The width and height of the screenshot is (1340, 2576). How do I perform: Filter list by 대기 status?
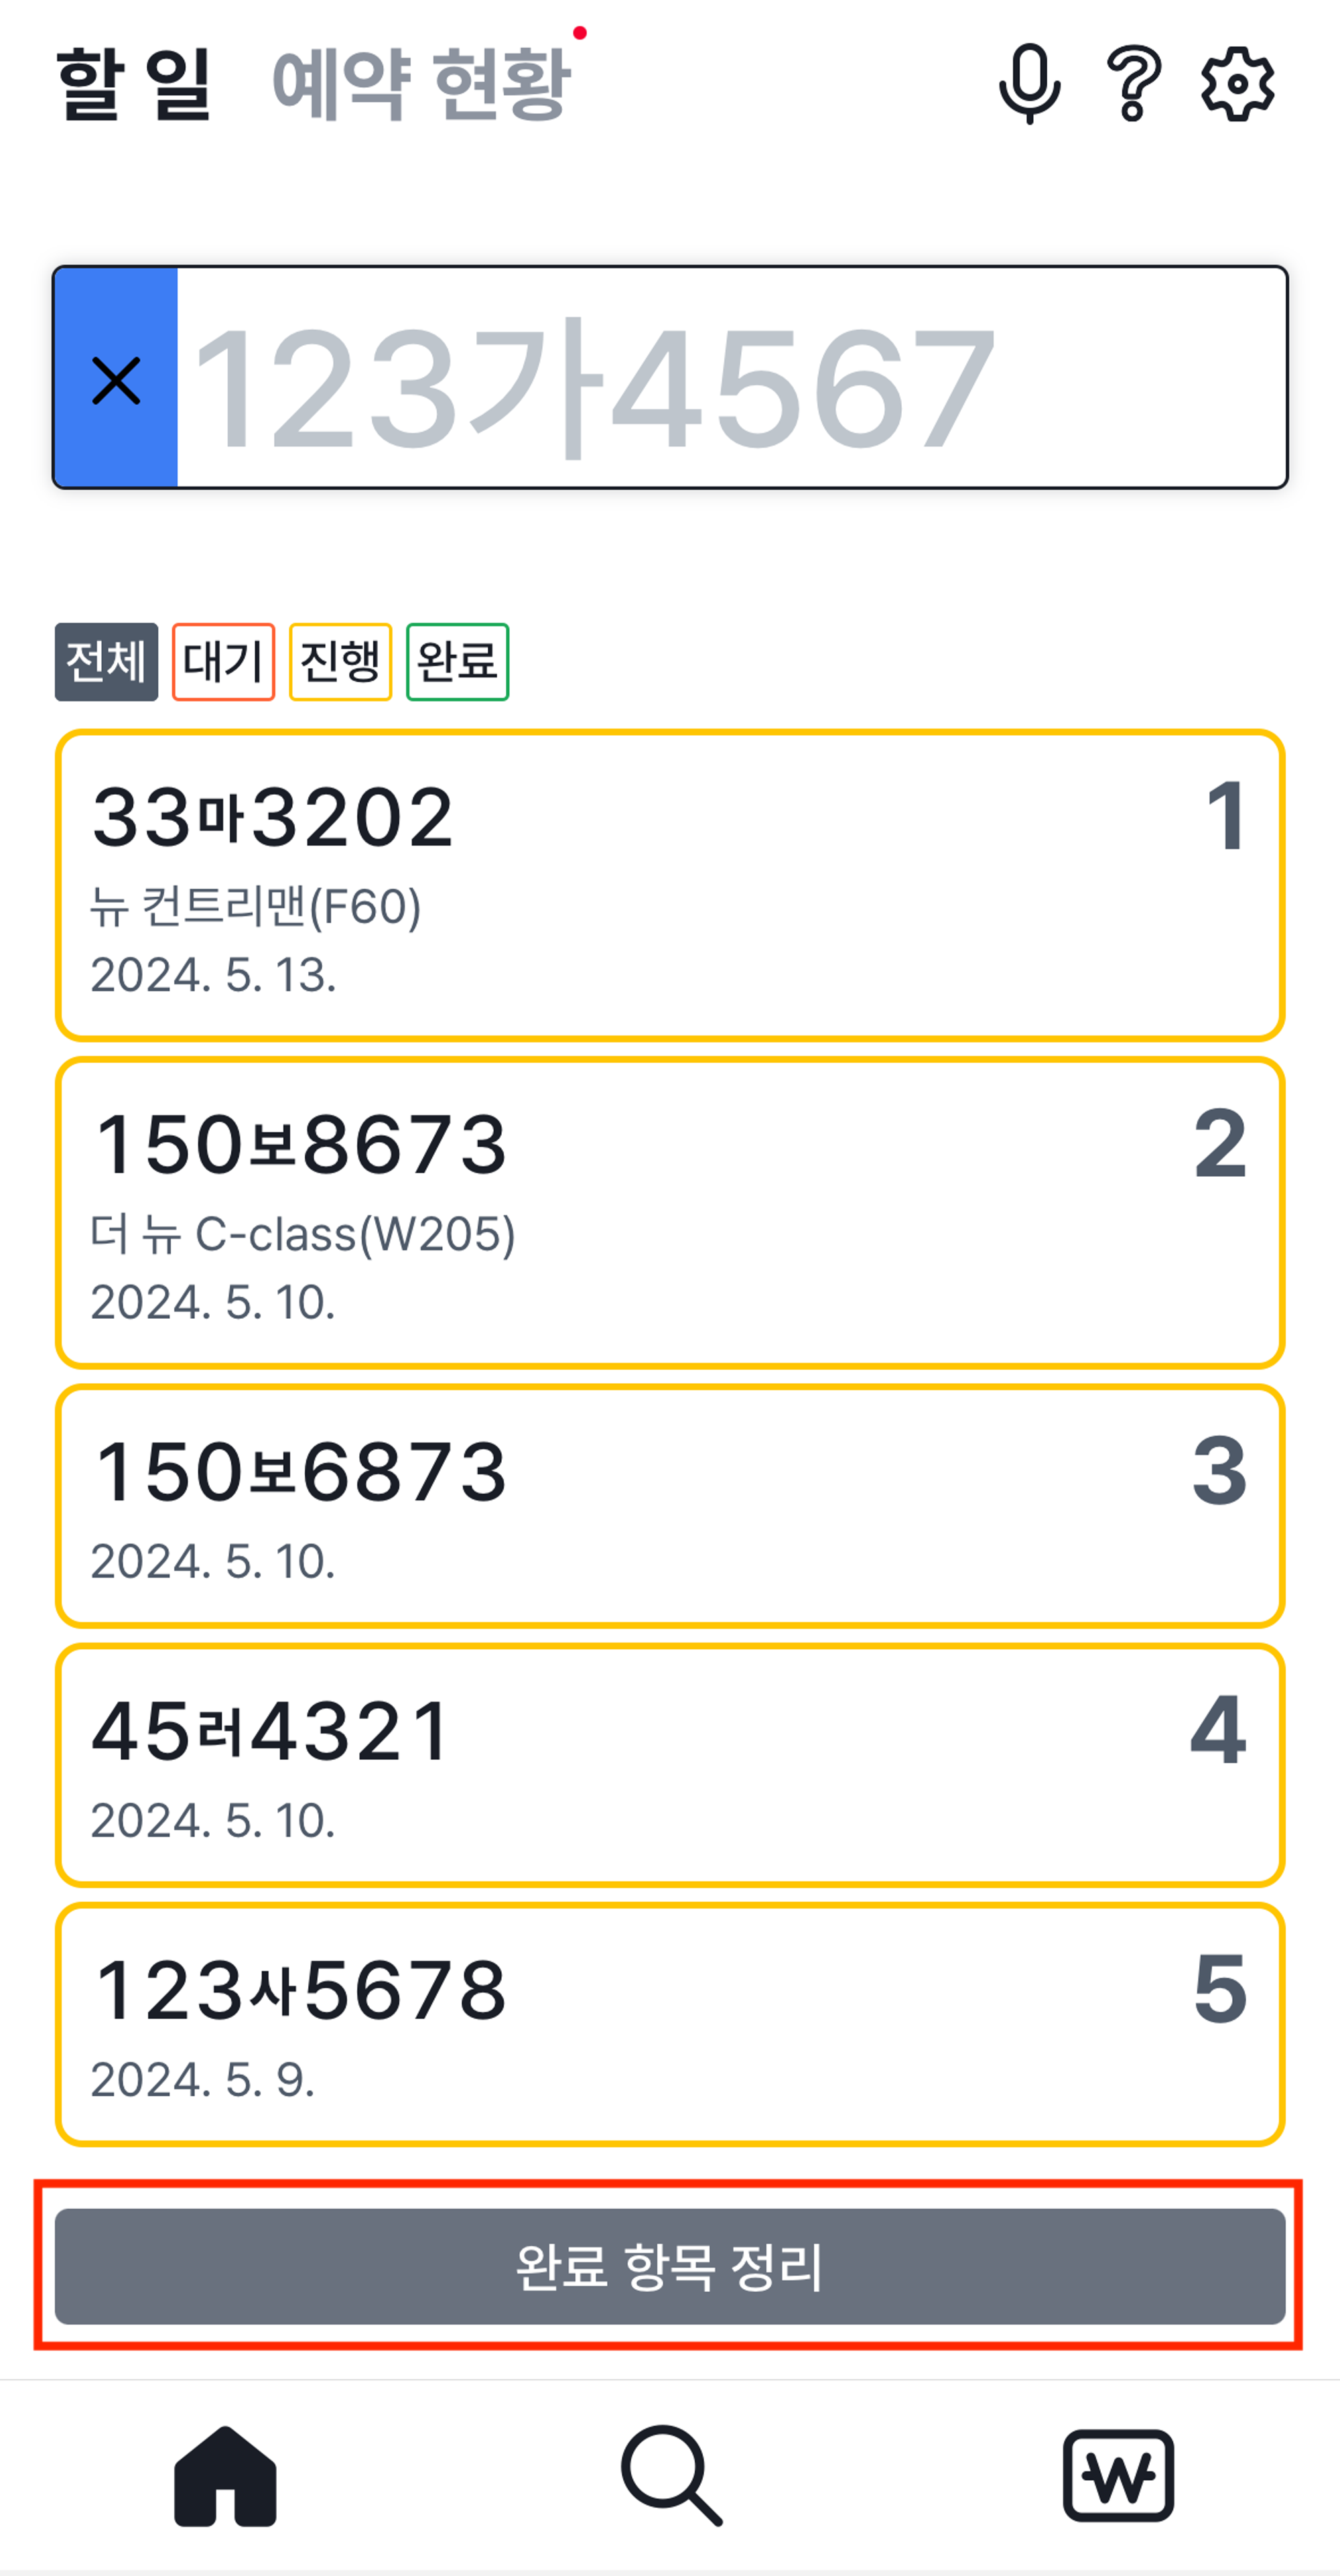tap(223, 662)
